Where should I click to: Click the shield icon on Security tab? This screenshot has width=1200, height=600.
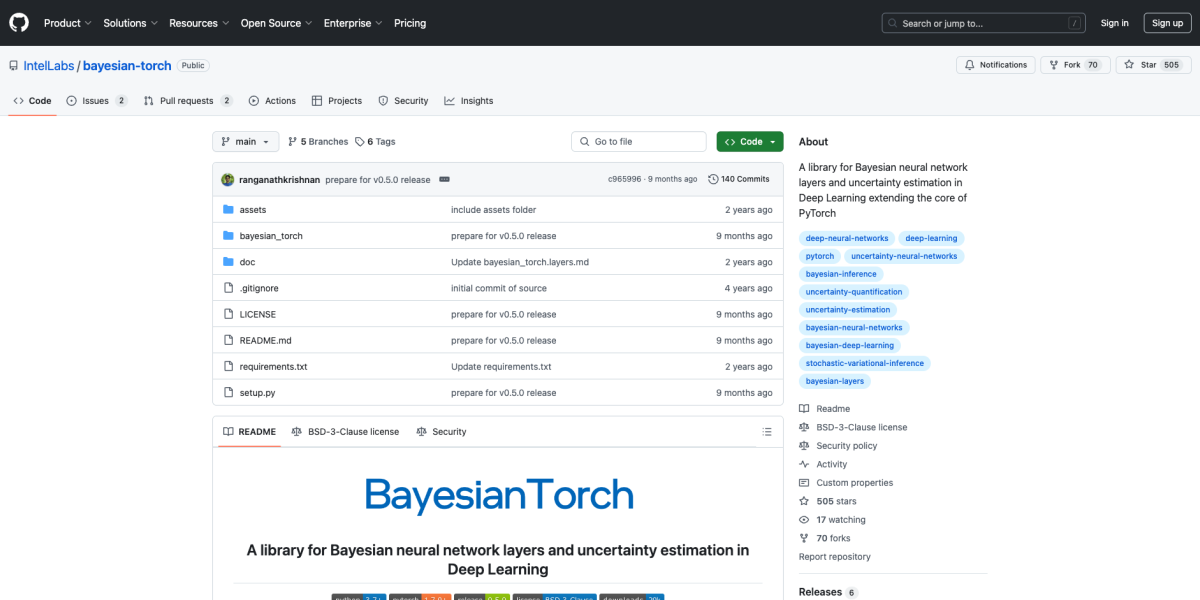pyautogui.click(x=382, y=100)
